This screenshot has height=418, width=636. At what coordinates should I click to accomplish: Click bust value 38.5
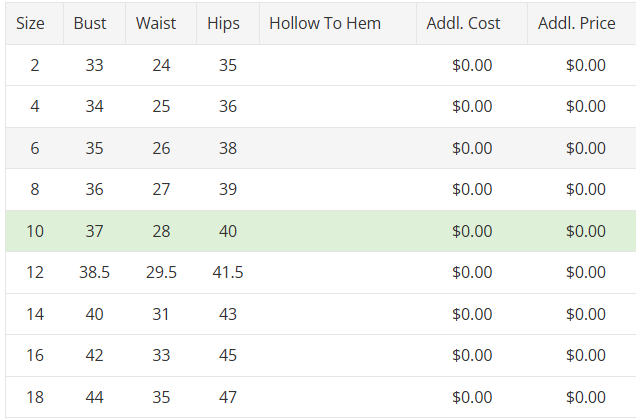[94, 272]
